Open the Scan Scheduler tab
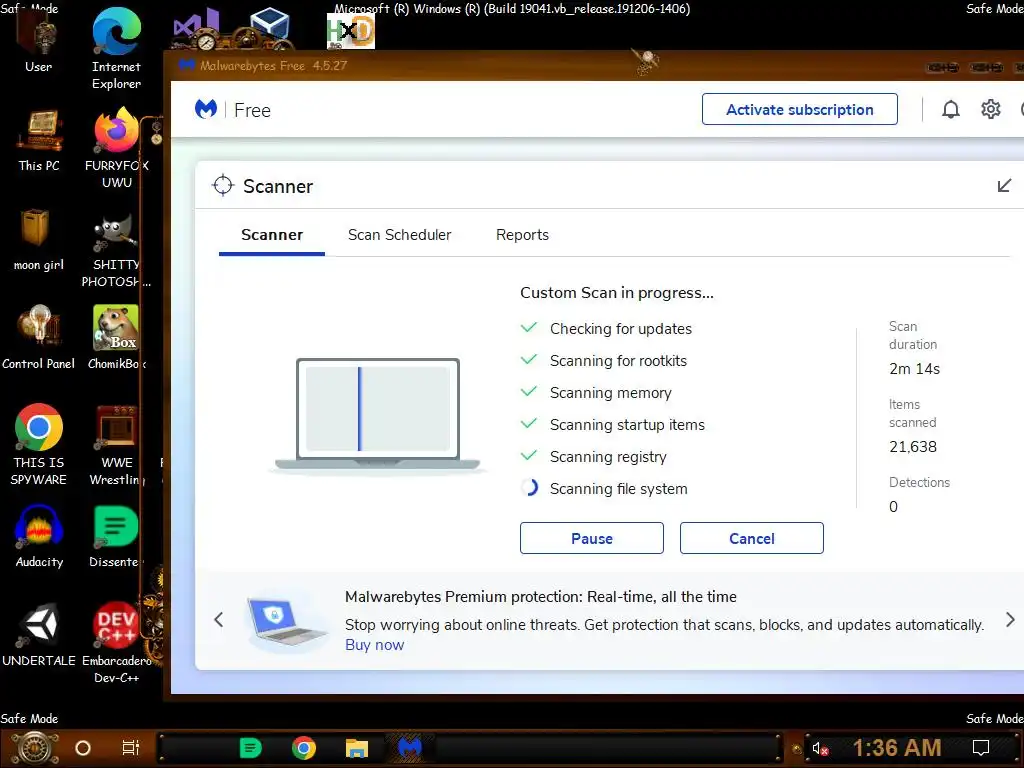This screenshot has width=1024, height=768. pos(399,235)
